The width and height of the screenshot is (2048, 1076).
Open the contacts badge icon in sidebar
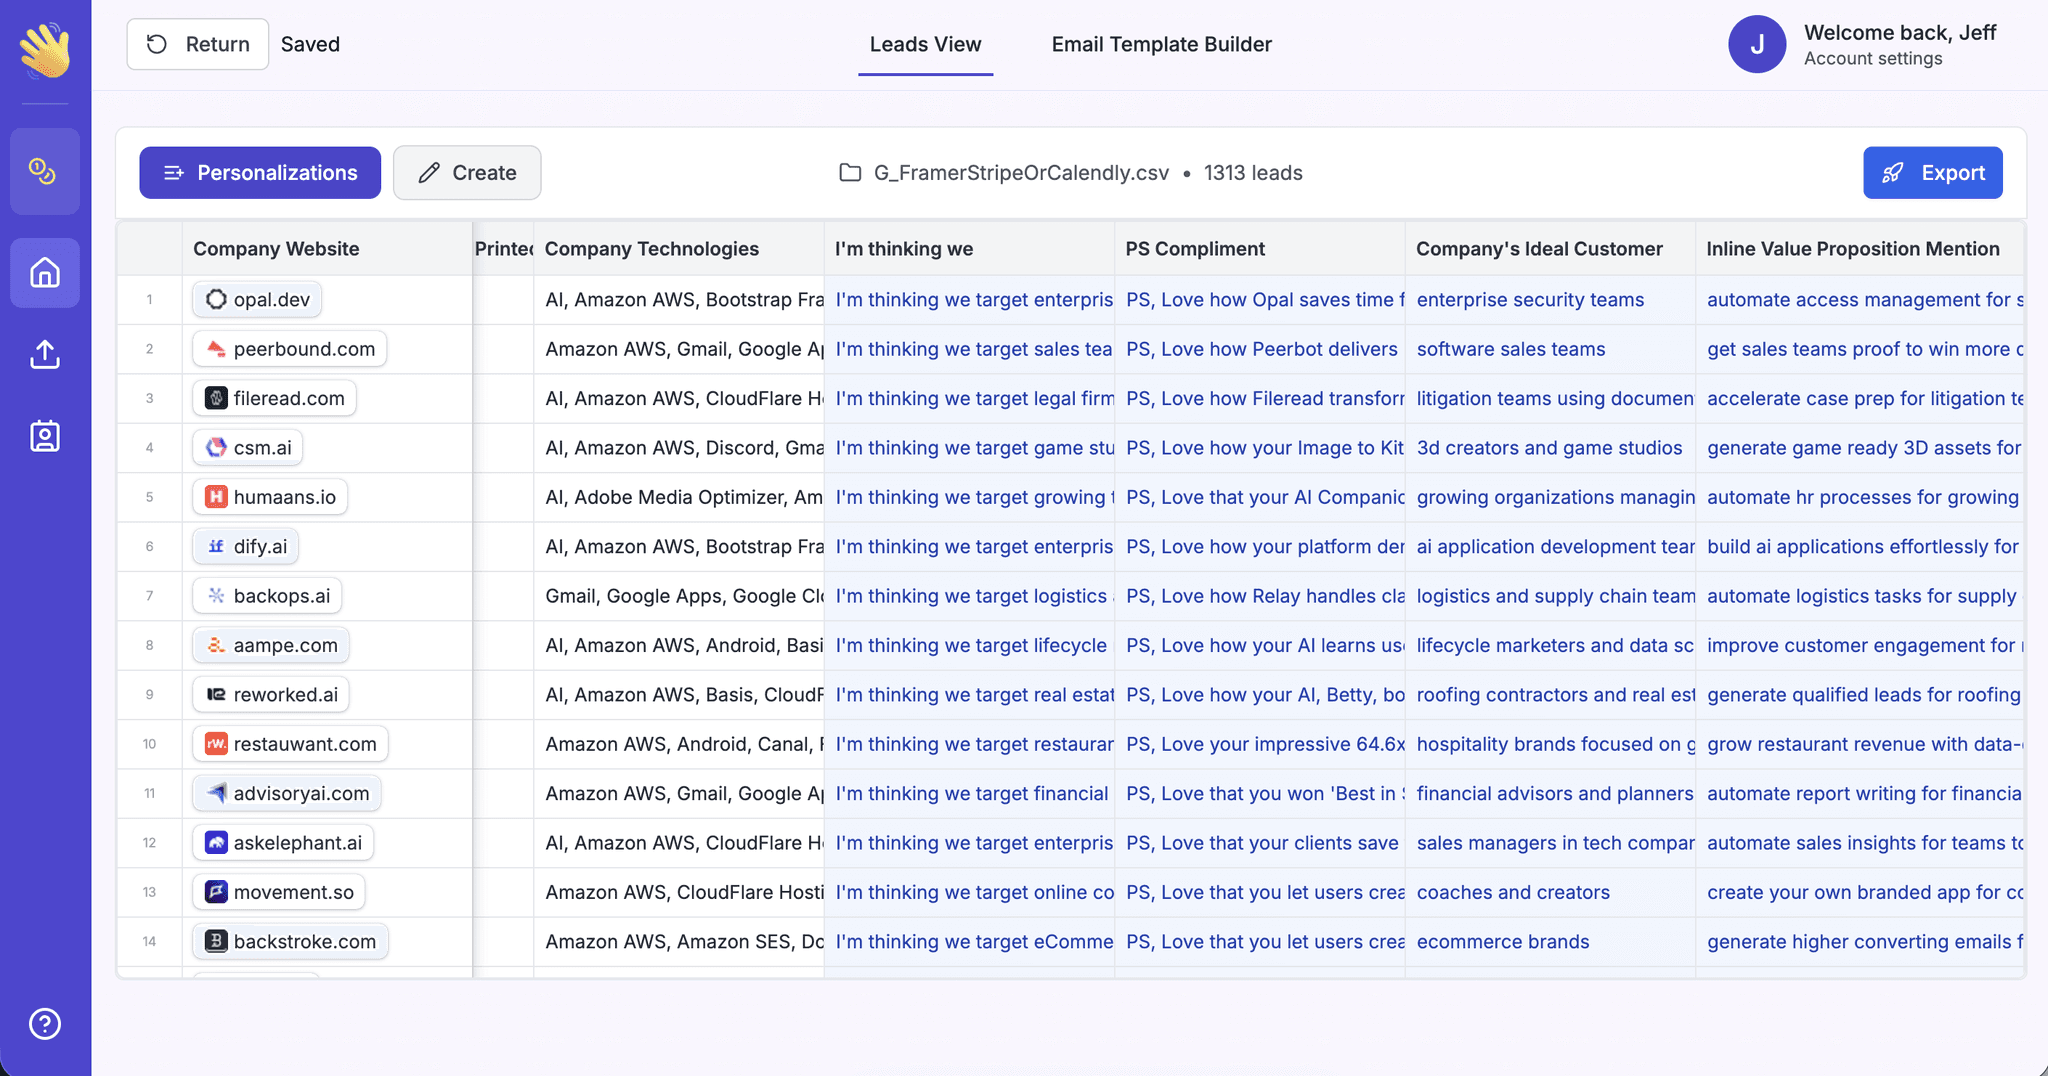(x=45, y=436)
